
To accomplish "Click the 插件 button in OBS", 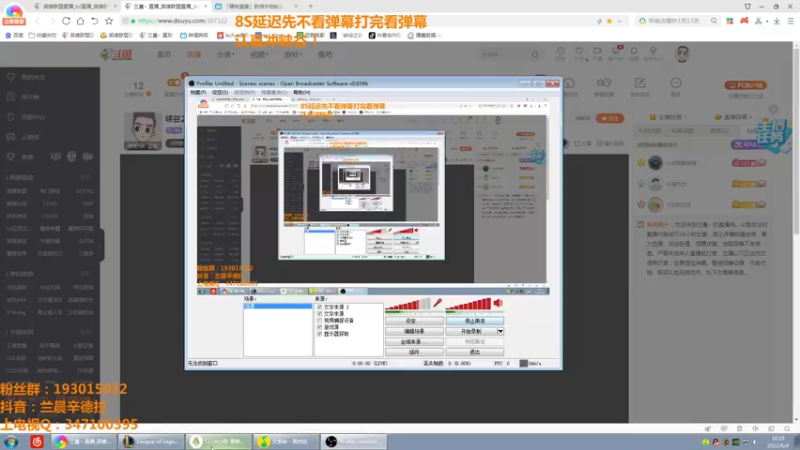I will click(414, 352).
